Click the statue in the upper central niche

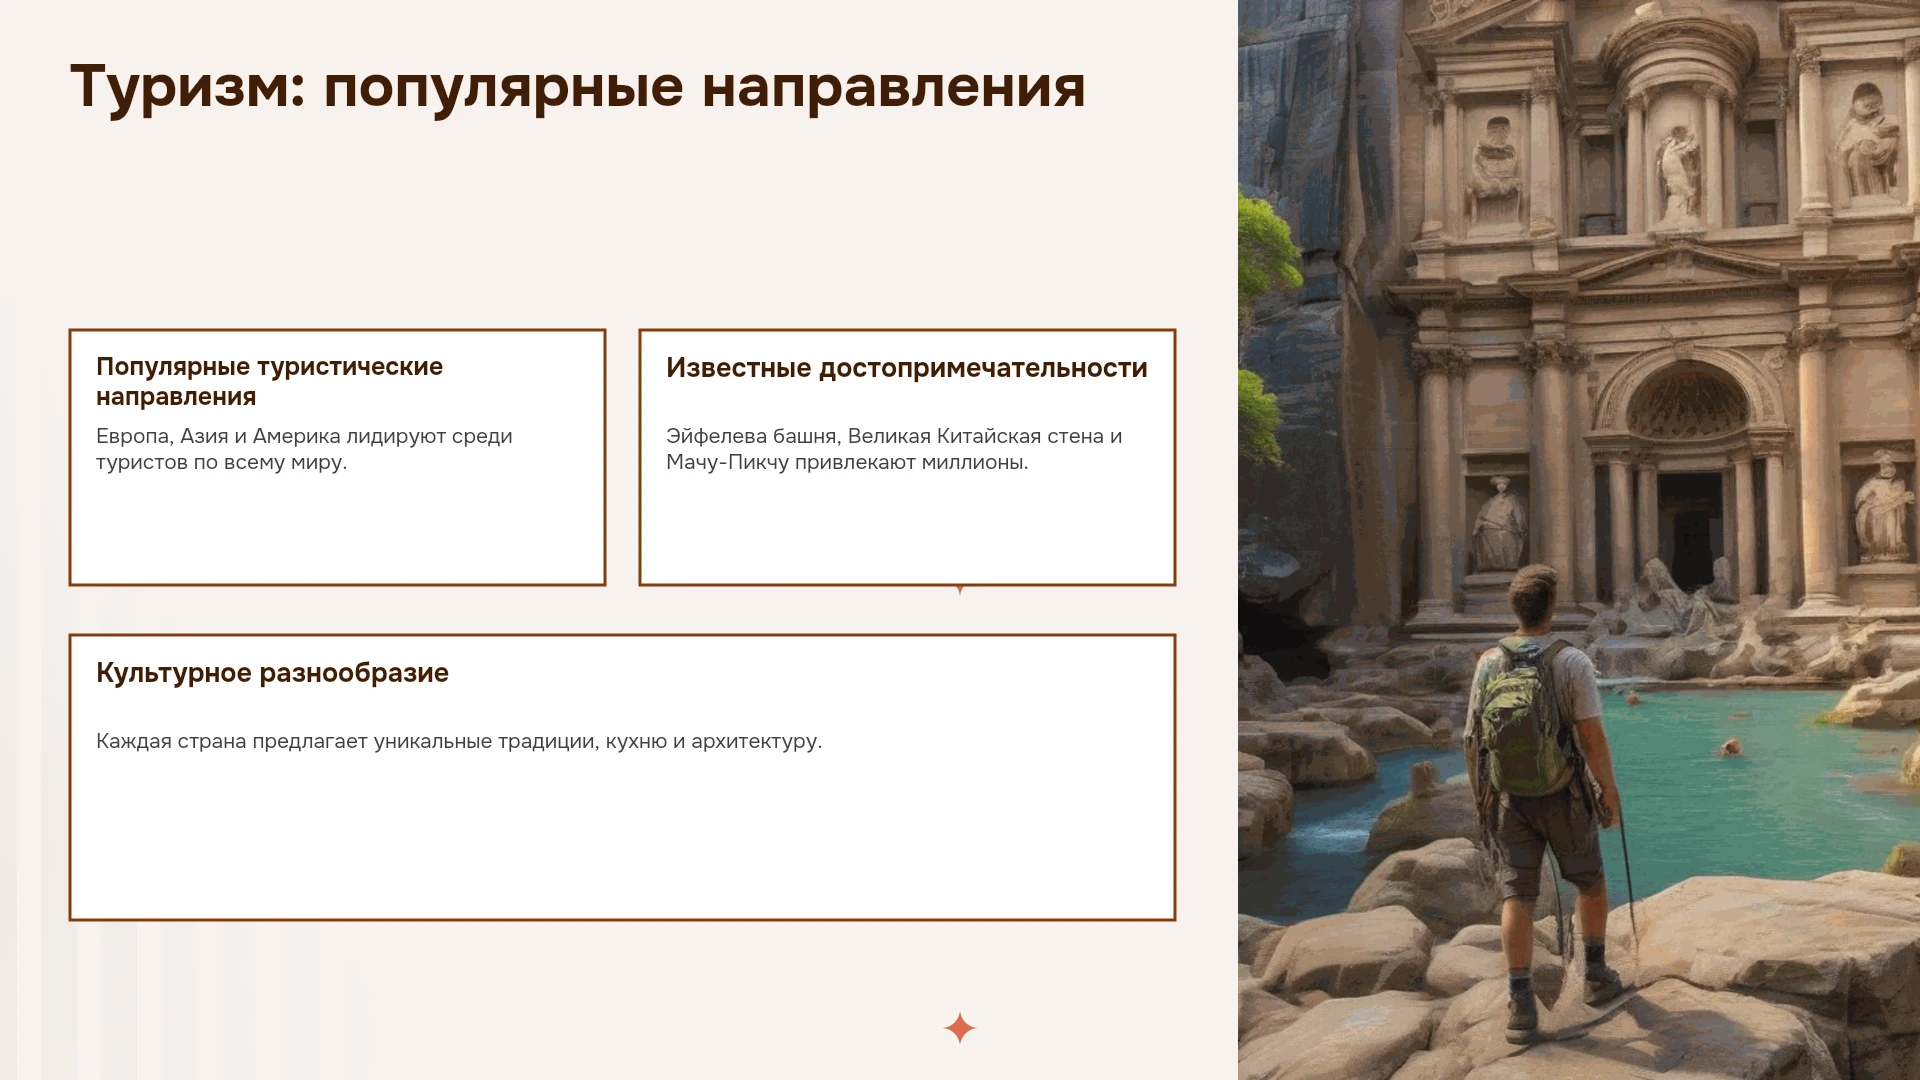click(x=1678, y=175)
